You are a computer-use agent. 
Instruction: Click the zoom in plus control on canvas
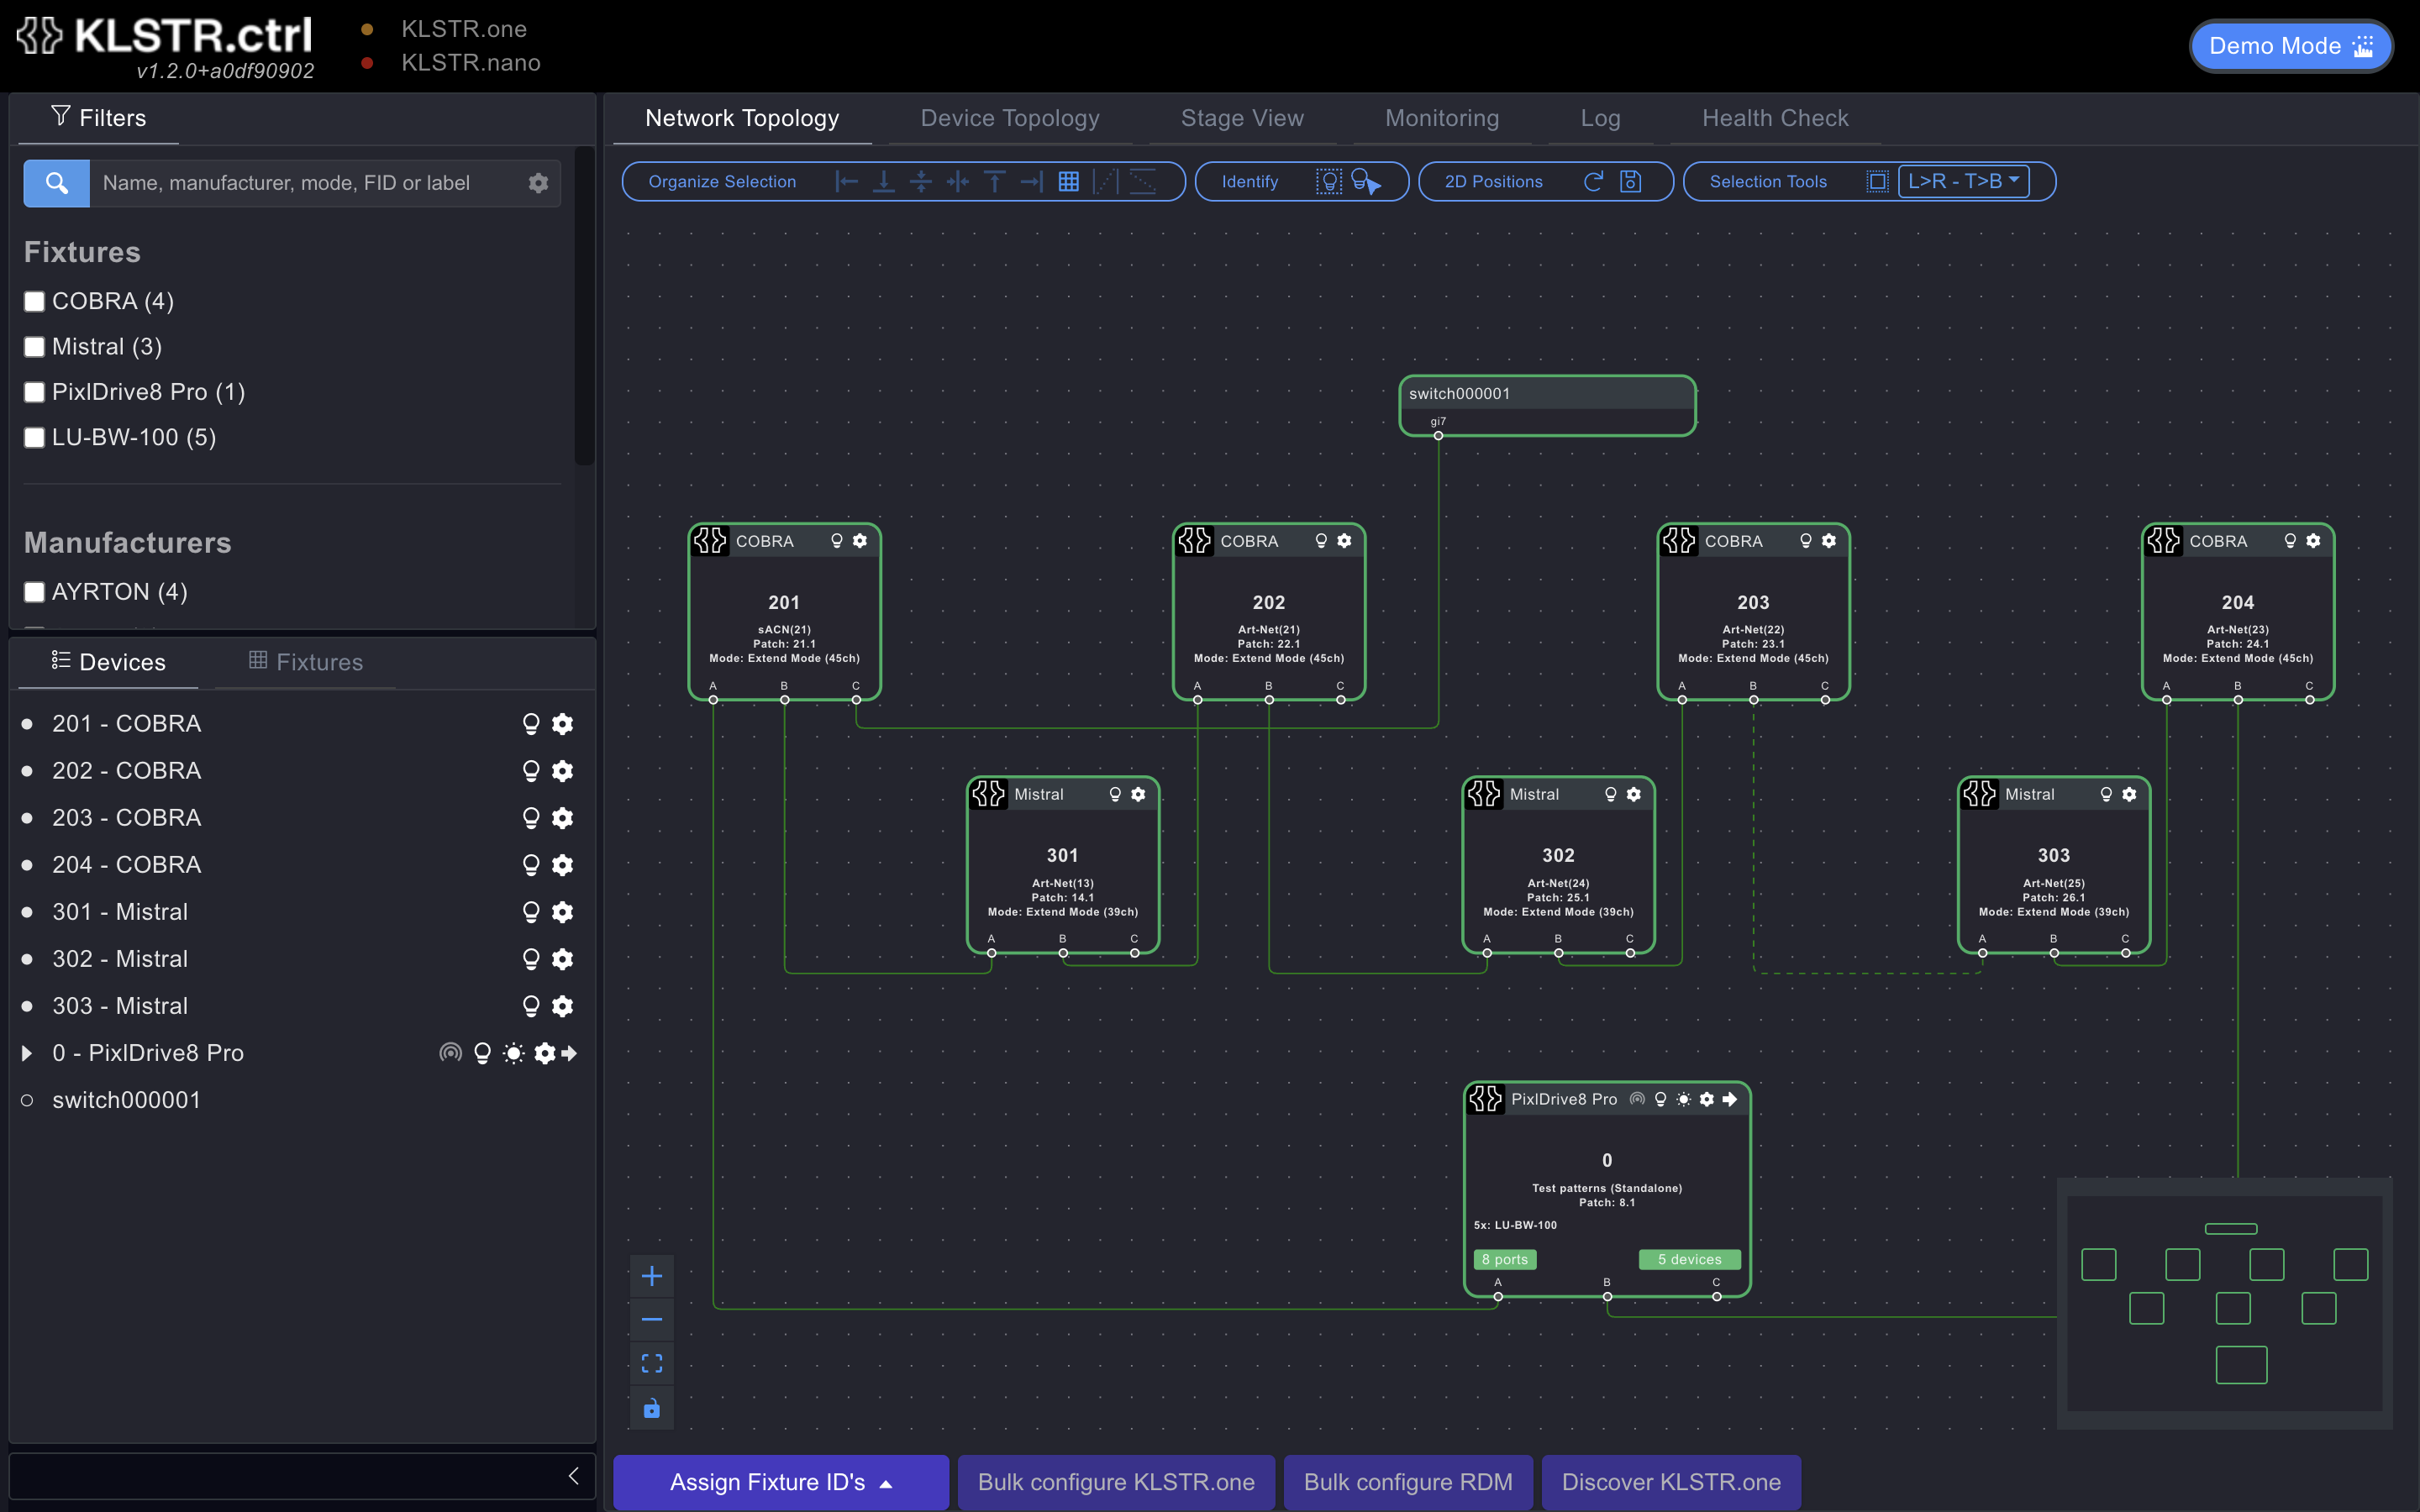coord(652,1276)
